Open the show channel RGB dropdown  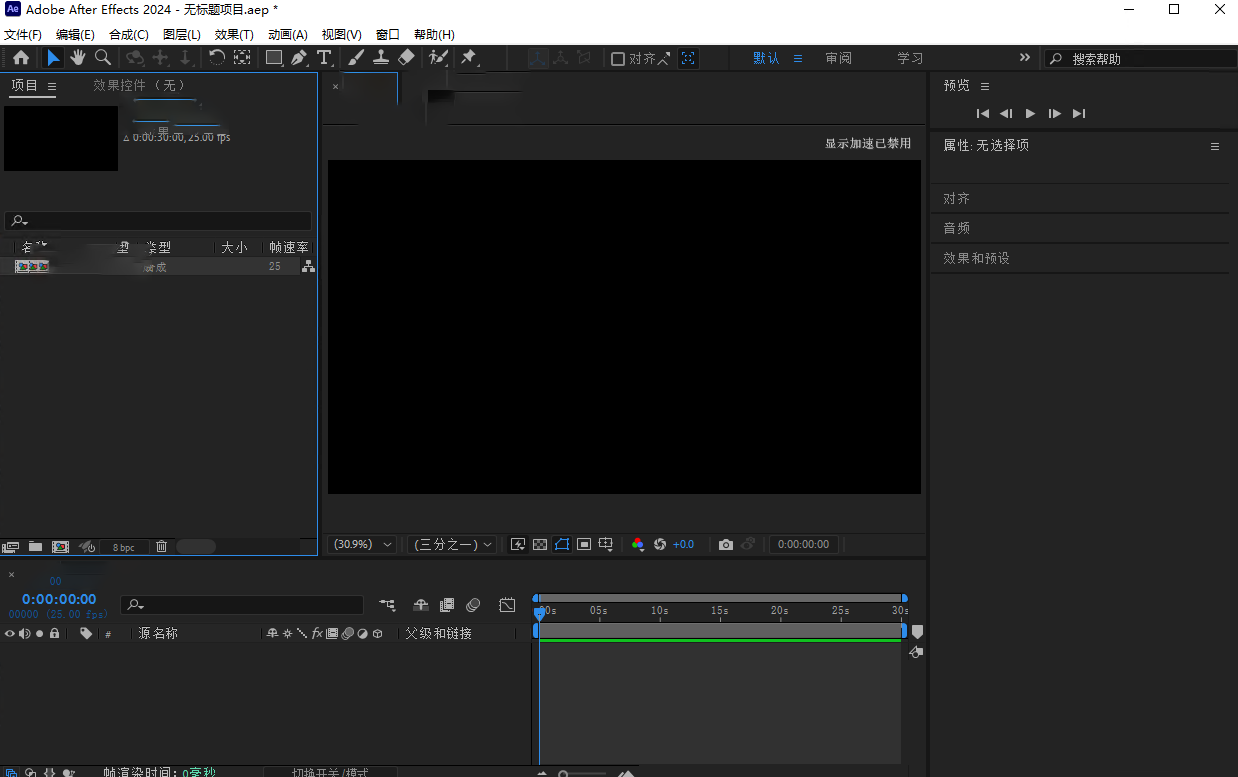click(x=638, y=544)
